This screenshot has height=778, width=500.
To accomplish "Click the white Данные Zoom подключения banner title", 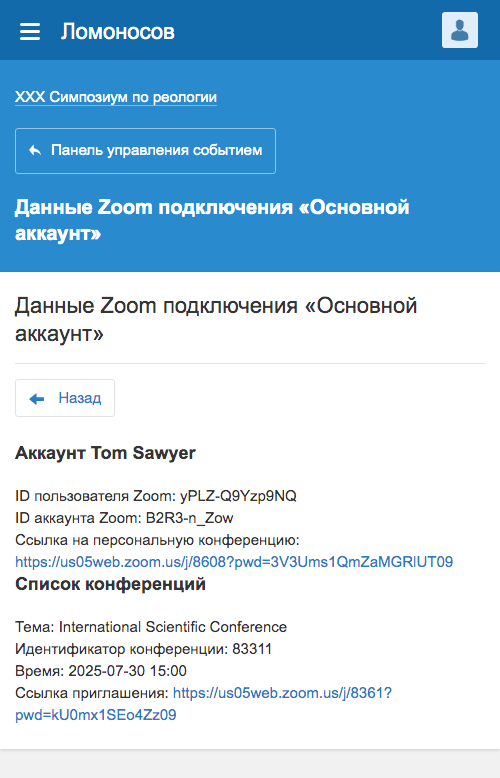I will coord(212,219).
